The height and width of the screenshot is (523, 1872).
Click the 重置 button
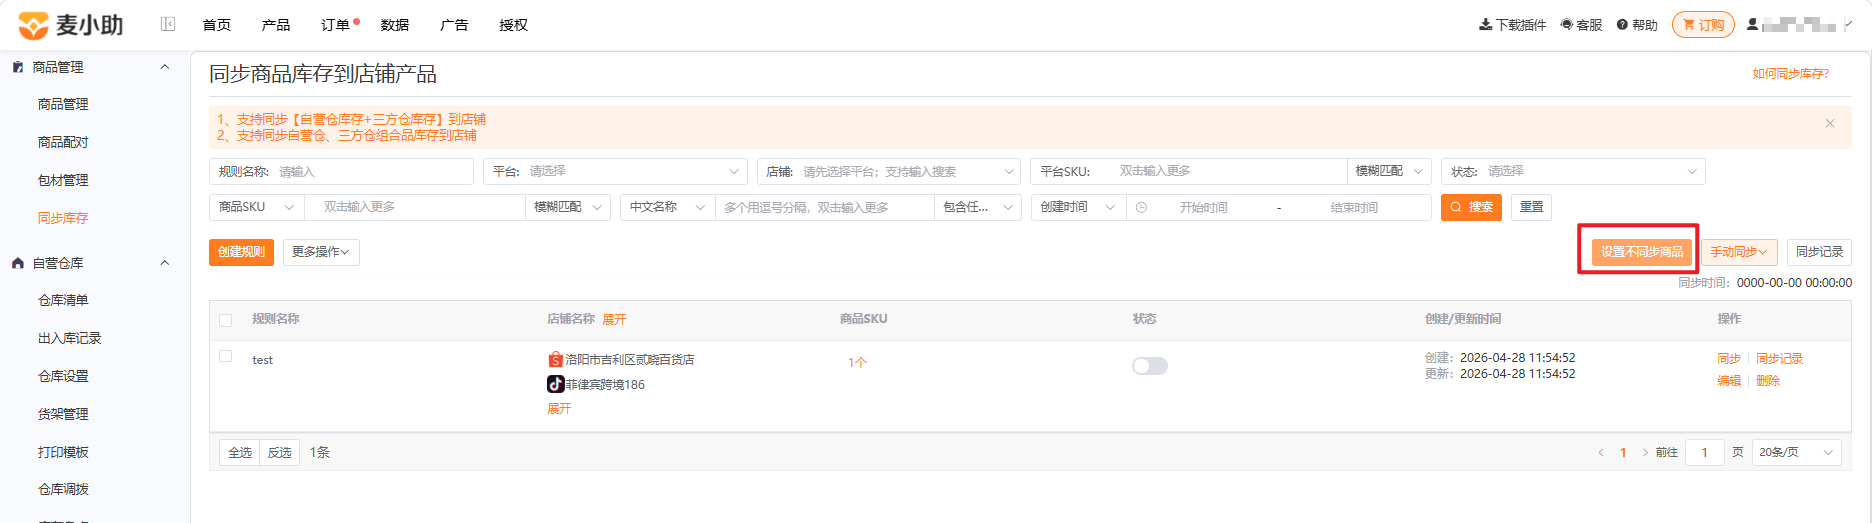[x=1531, y=207]
